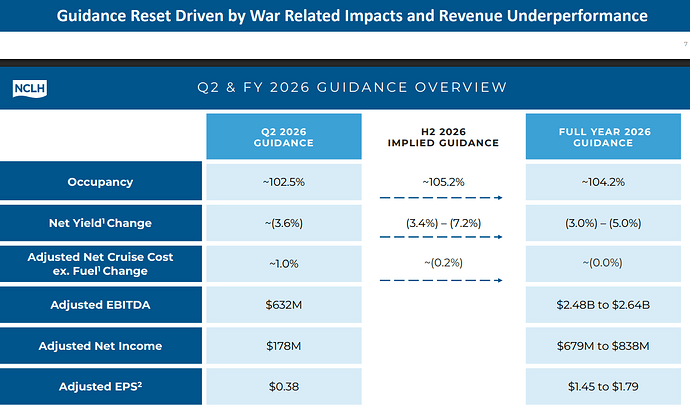Screen dimensions: 690x410
Task: Click the 'Q2 2026 Guidance' column header
Action: [x=284, y=137]
